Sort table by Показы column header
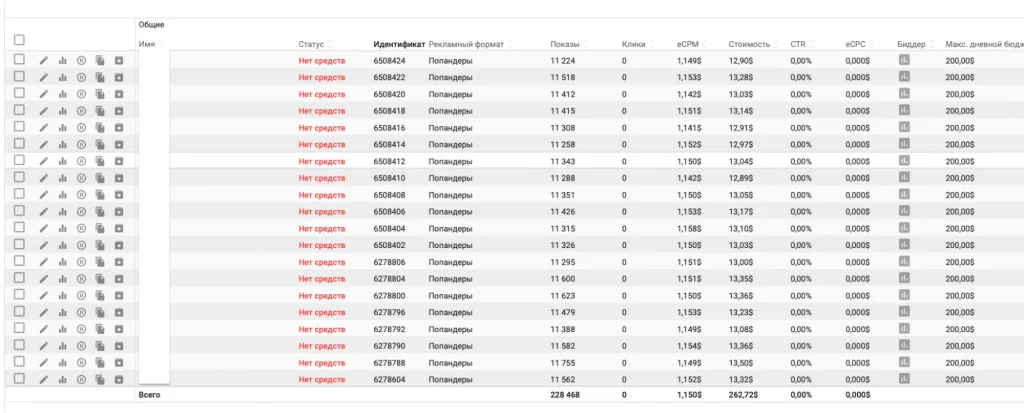 click(x=565, y=44)
